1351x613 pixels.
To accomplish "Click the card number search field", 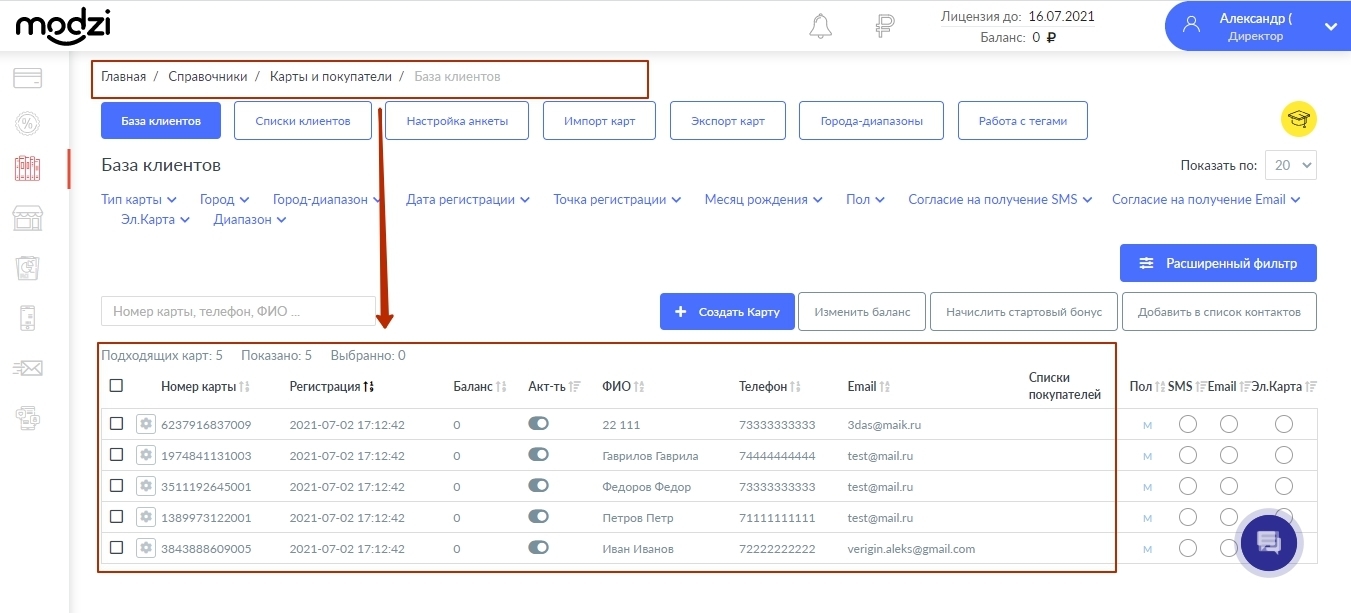I will pos(238,311).
